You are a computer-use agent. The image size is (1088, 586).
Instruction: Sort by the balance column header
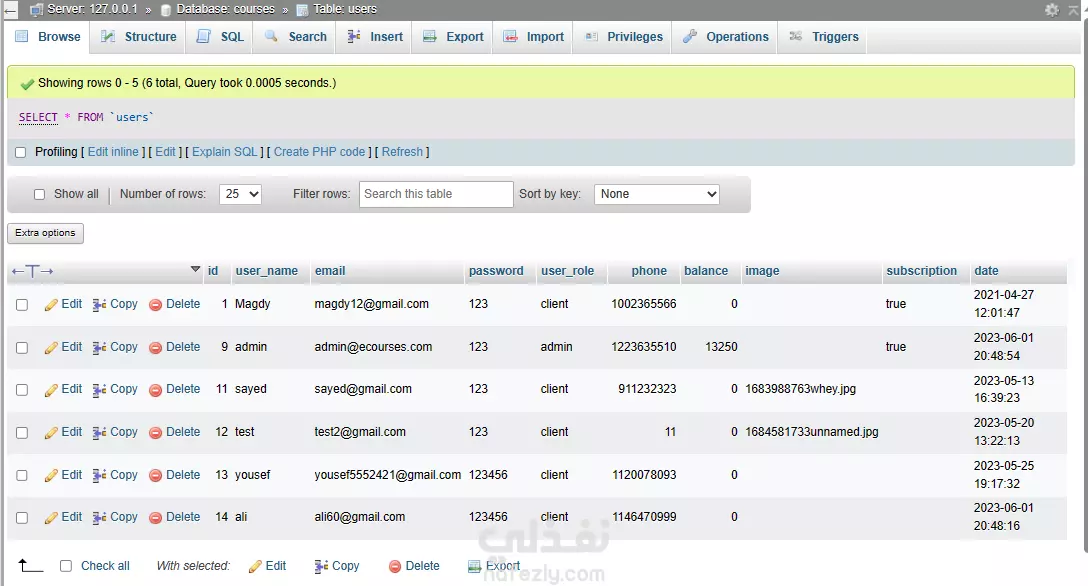coord(706,271)
